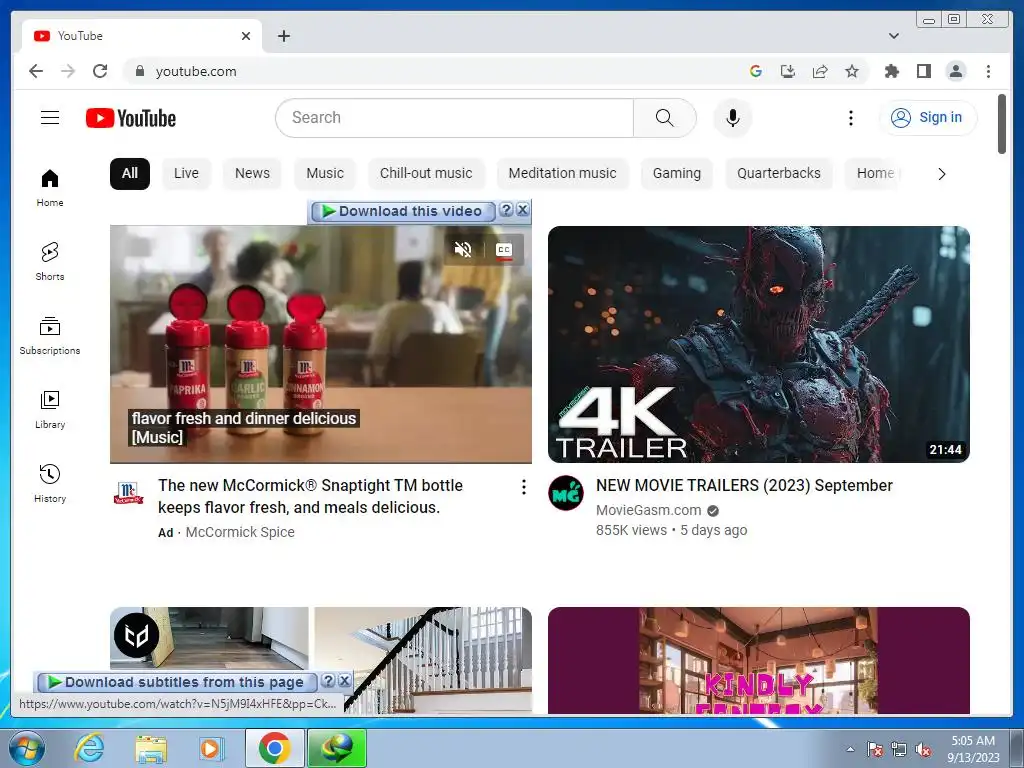Image resolution: width=1024 pixels, height=768 pixels.
Task: Select the Music filter chip
Action: (325, 174)
